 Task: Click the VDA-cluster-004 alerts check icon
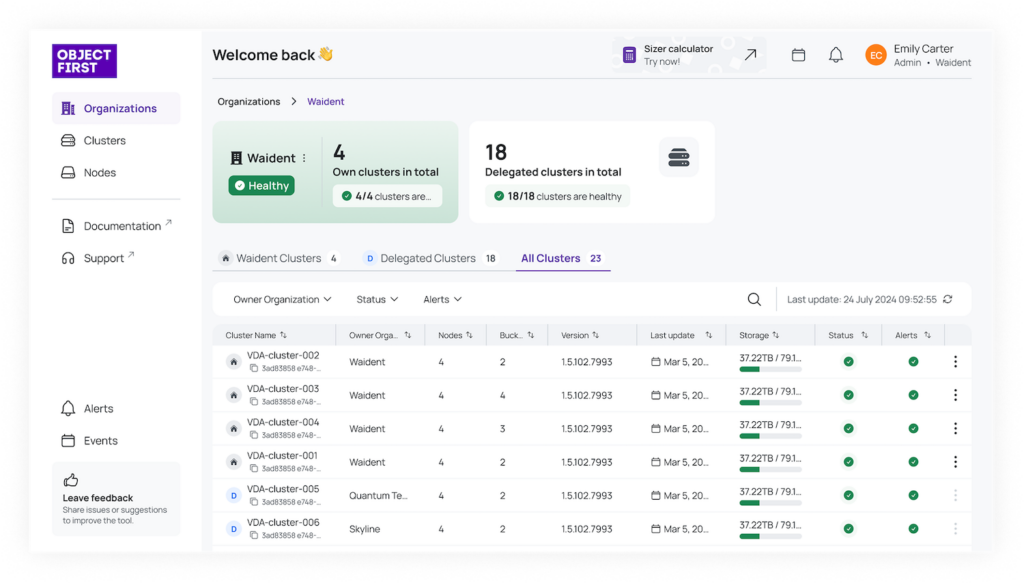point(913,428)
